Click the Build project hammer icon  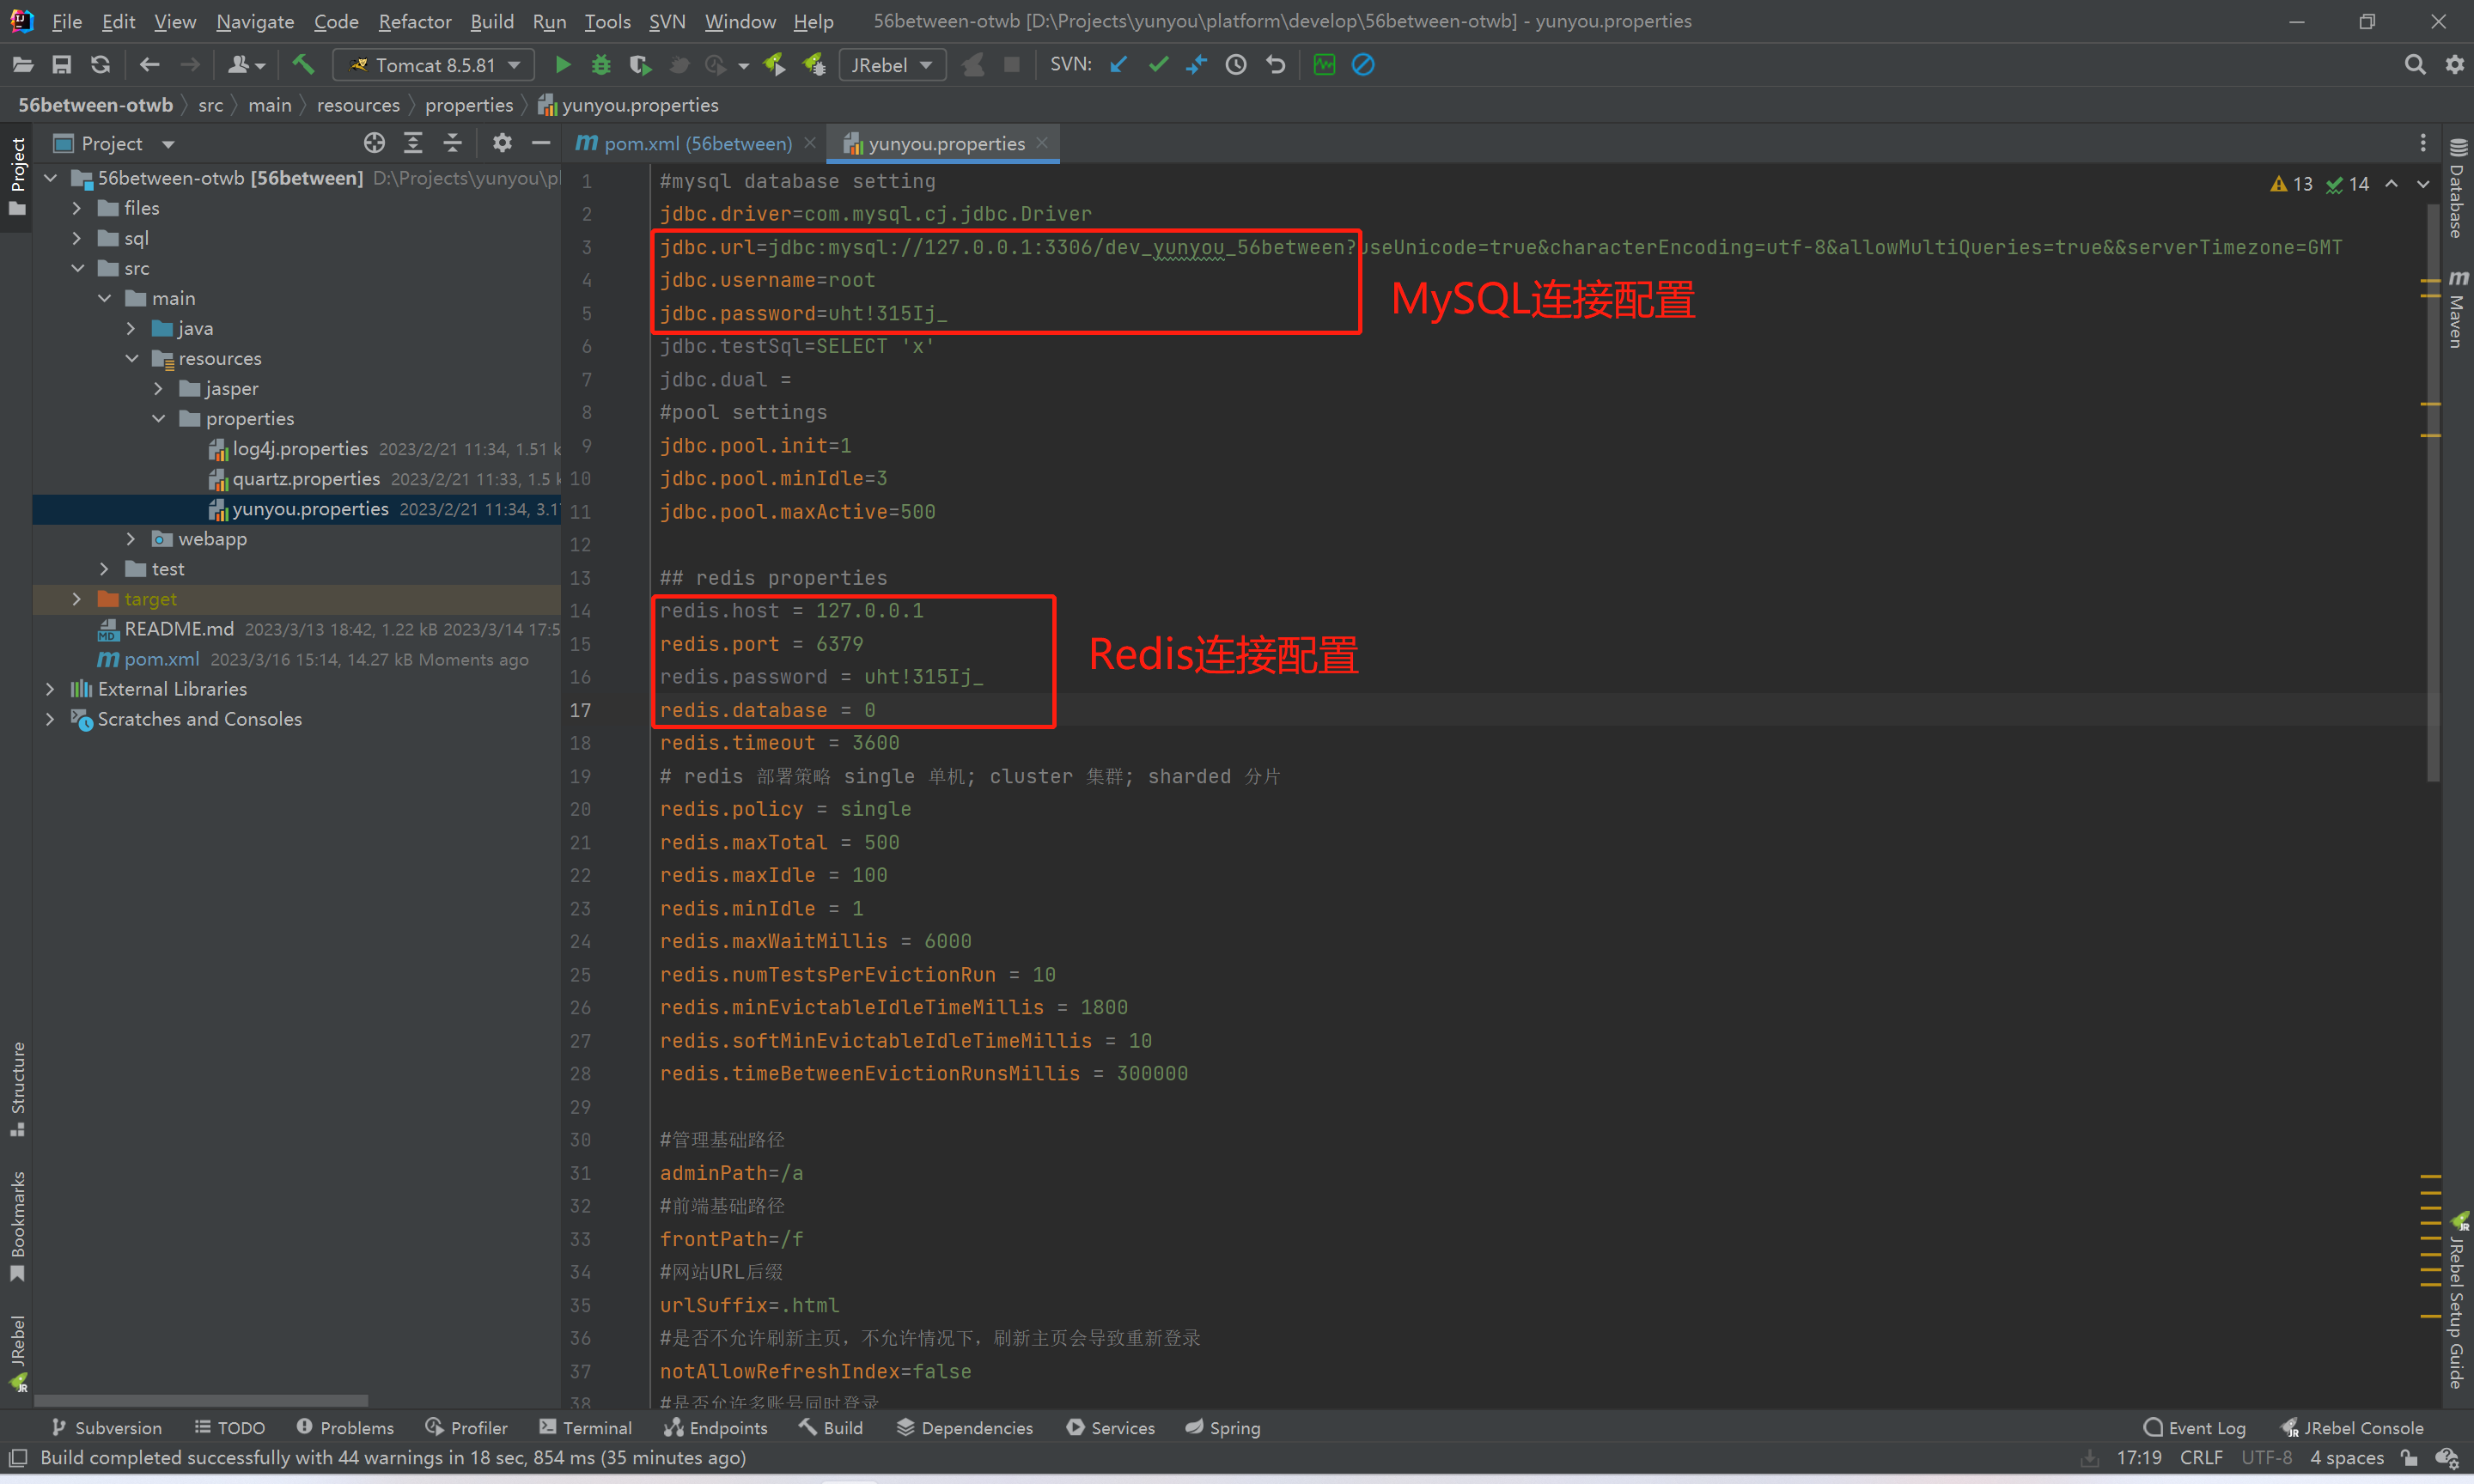(303, 65)
